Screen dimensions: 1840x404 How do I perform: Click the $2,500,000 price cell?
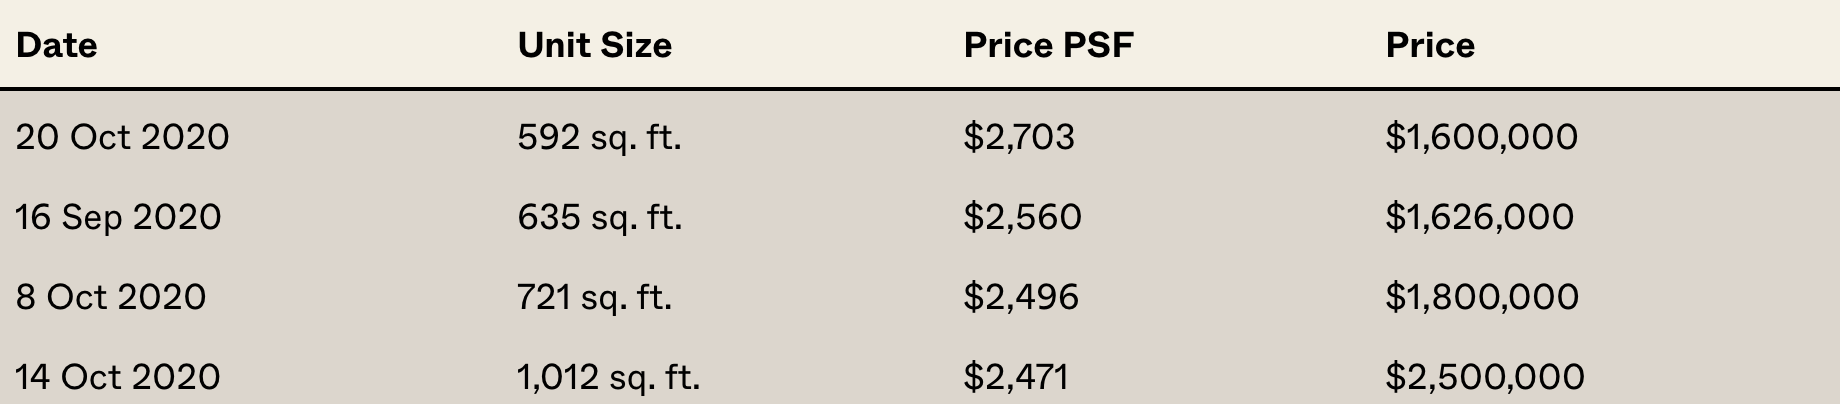tap(1484, 377)
